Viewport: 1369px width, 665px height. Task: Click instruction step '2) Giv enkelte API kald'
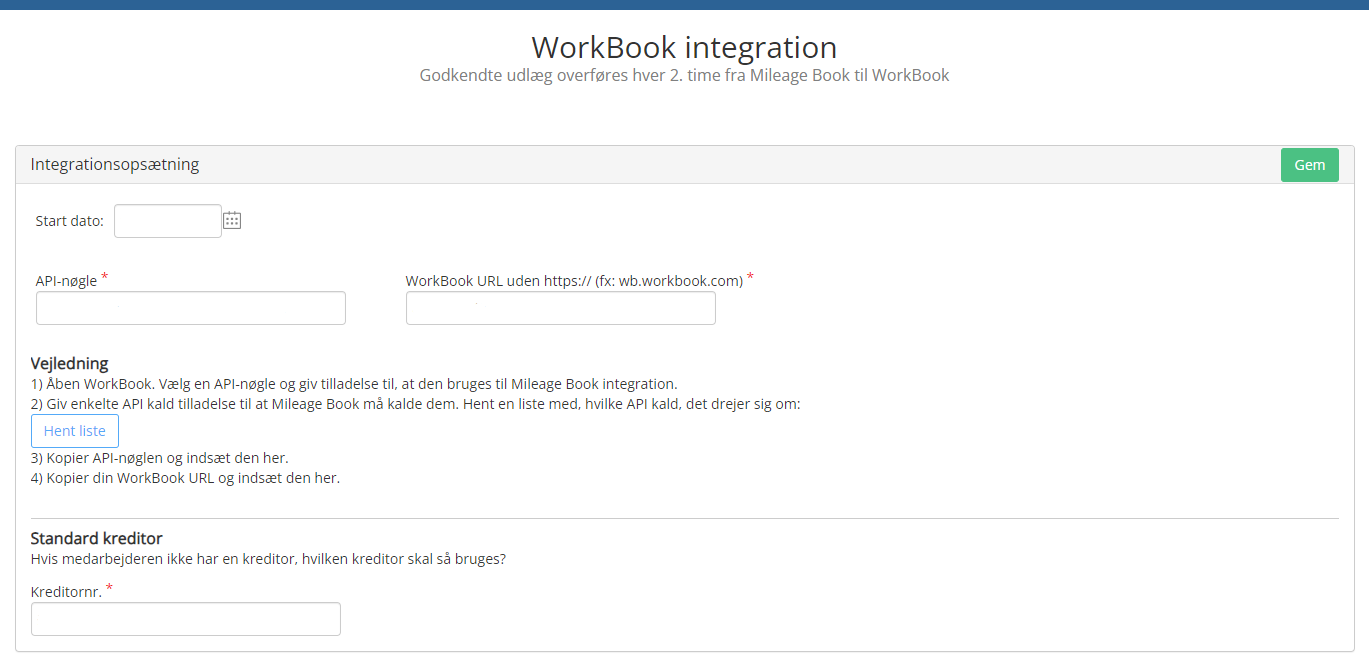click(416, 404)
